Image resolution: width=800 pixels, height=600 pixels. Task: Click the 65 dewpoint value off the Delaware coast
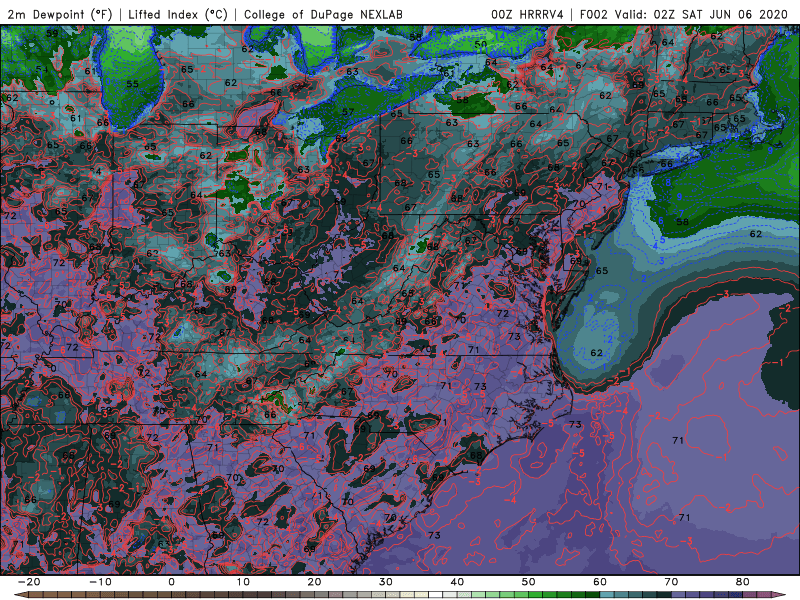tap(602, 270)
